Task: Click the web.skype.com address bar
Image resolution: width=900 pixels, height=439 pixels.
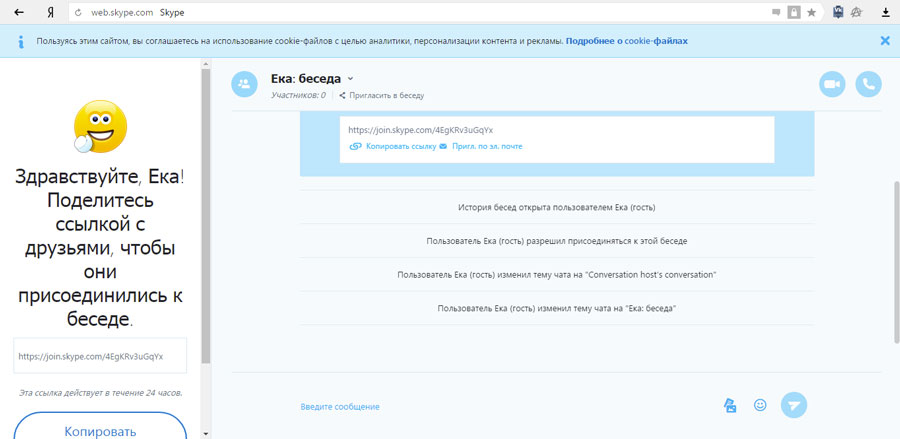Action: pos(419,13)
